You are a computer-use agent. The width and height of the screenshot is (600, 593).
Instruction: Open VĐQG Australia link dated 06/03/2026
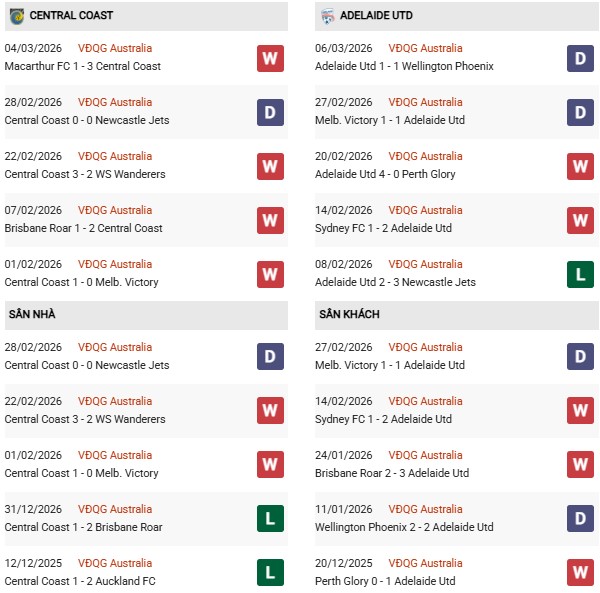pos(425,48)
